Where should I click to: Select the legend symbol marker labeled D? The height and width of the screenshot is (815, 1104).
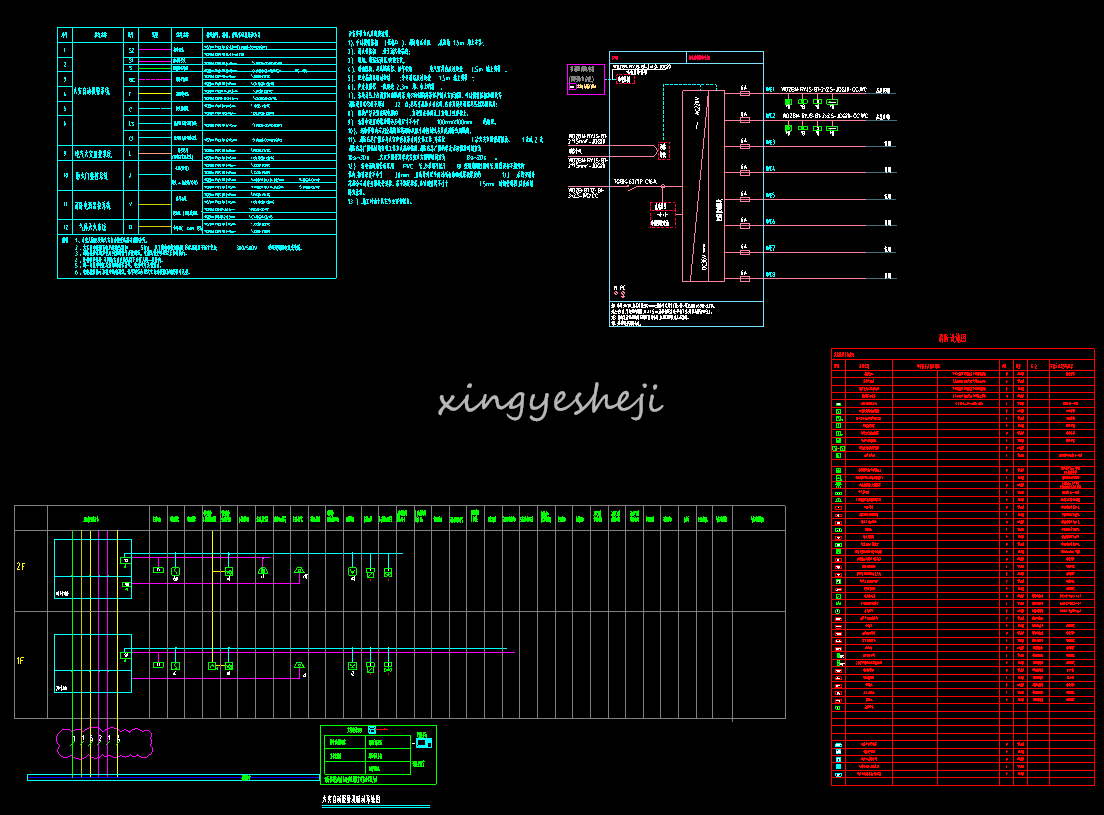tap(131, 227)
